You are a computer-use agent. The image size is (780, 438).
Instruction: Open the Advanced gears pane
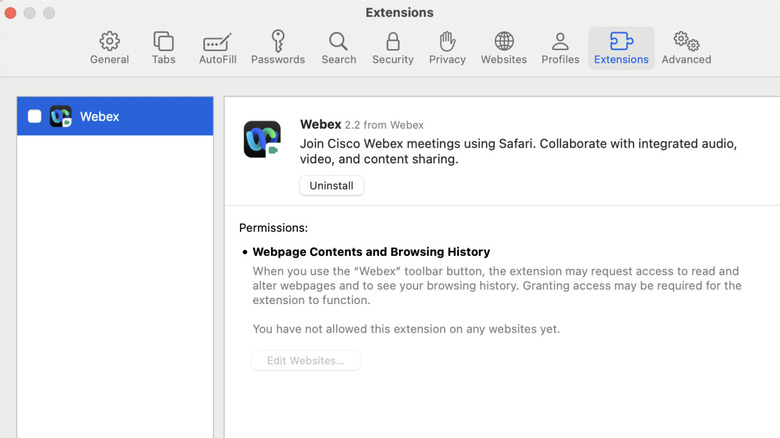(x=686, y=48)
